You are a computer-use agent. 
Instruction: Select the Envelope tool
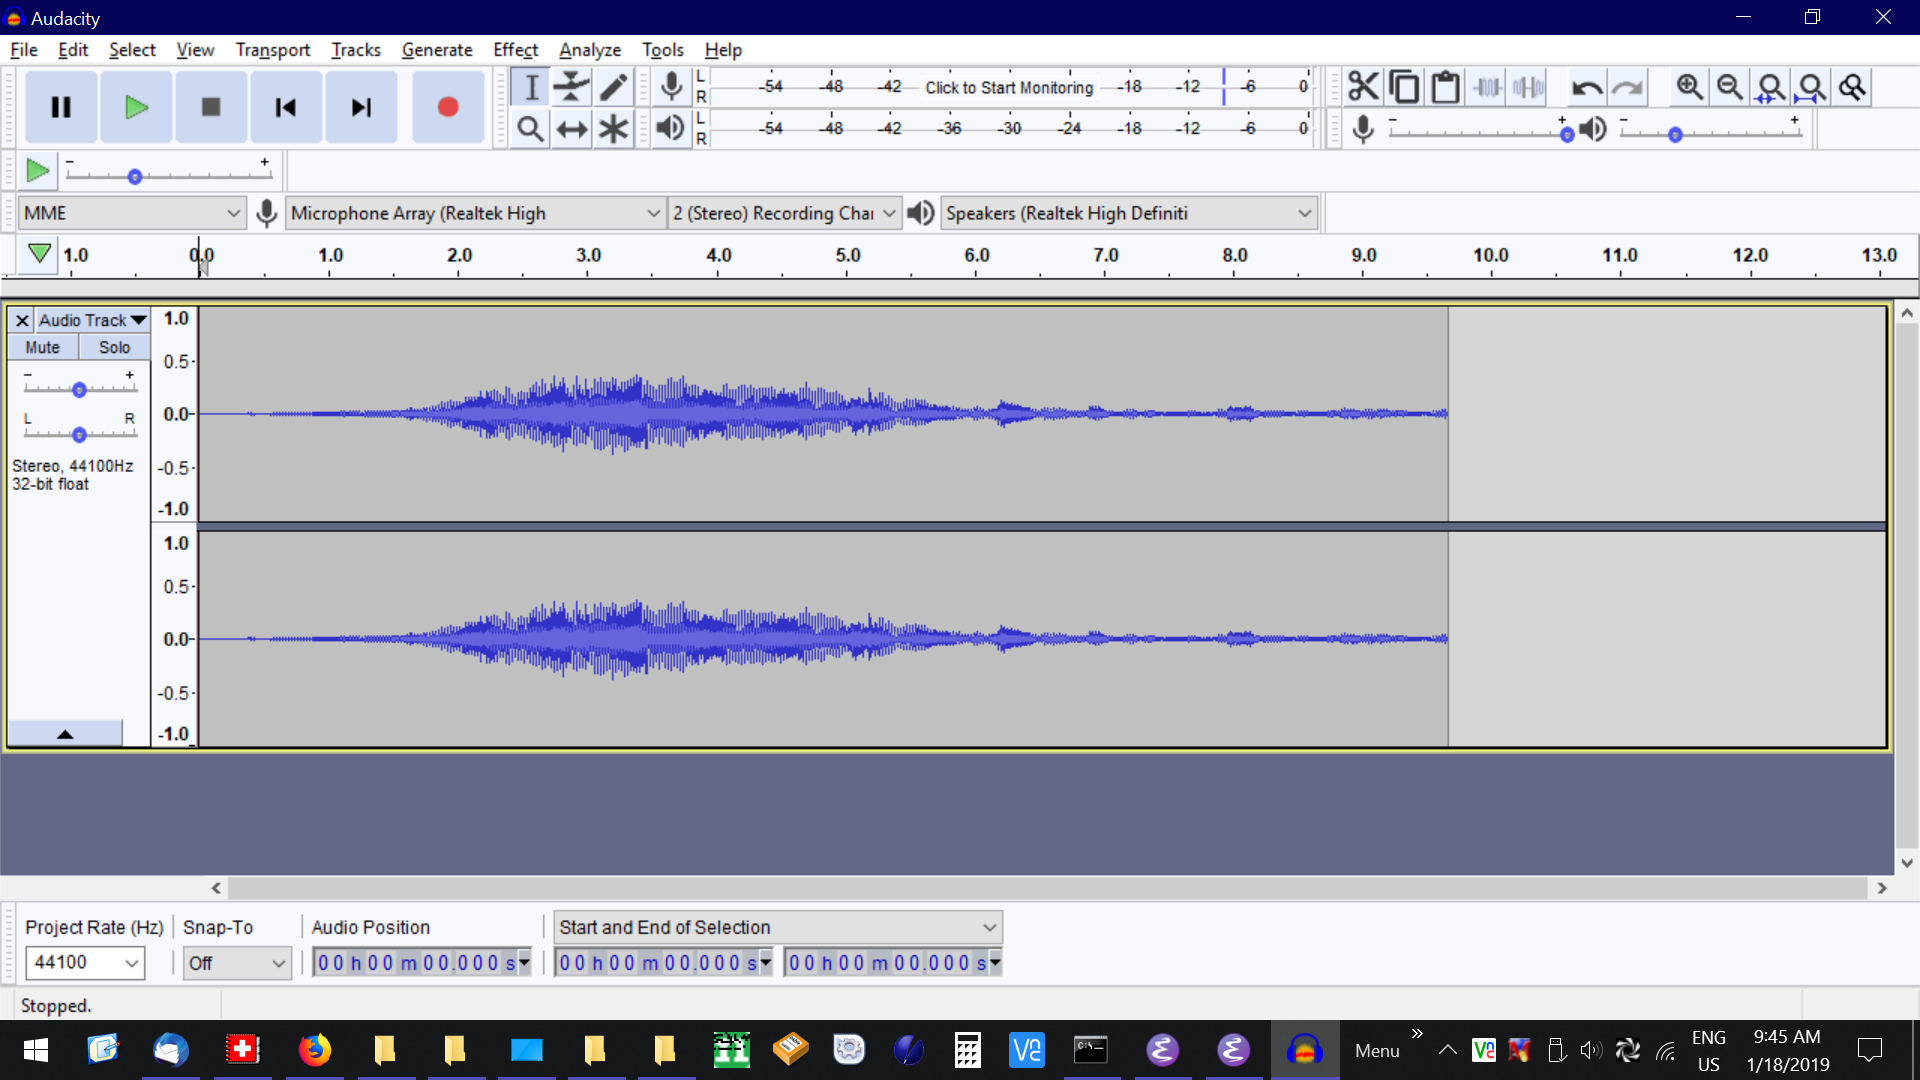[x=571, y=87]
